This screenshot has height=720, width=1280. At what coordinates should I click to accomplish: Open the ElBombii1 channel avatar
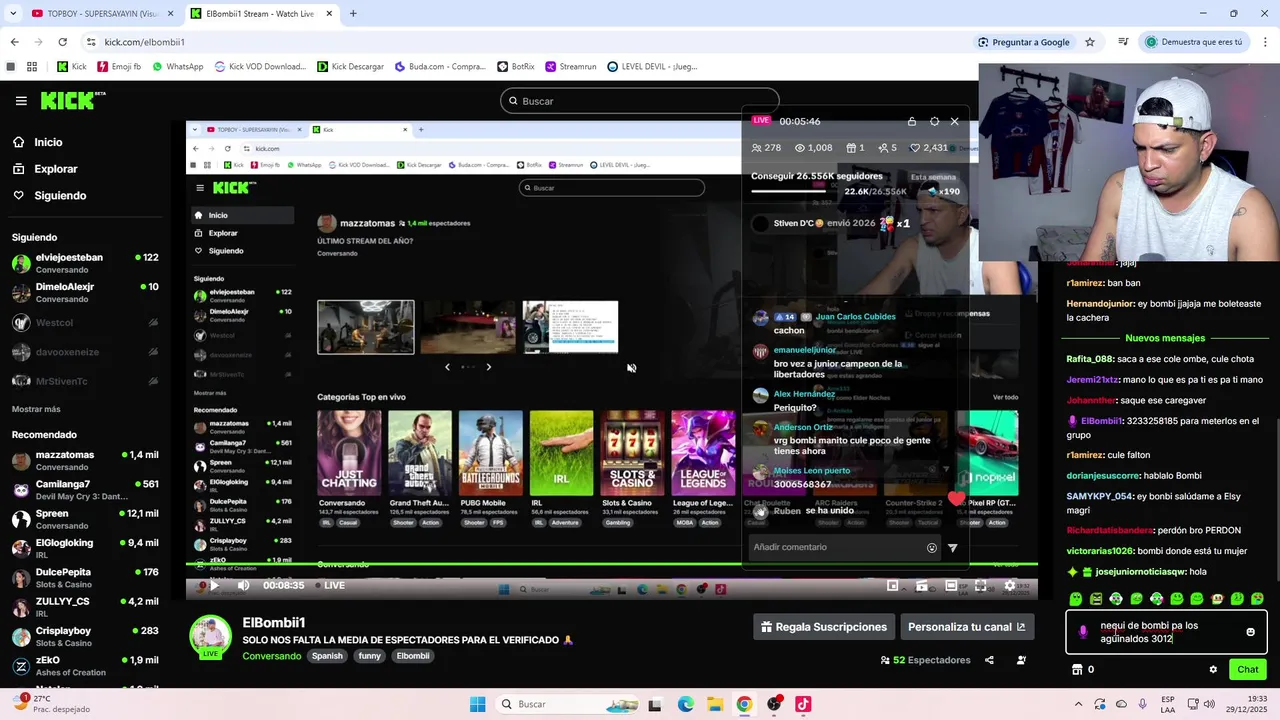(211, 637)
